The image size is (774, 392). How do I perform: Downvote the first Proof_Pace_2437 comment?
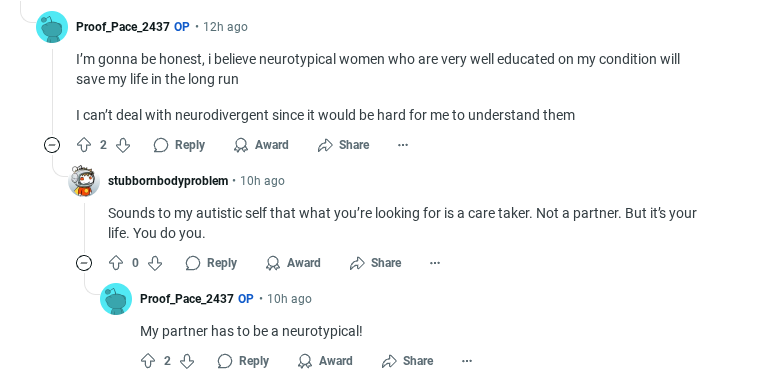pos(122,145)
